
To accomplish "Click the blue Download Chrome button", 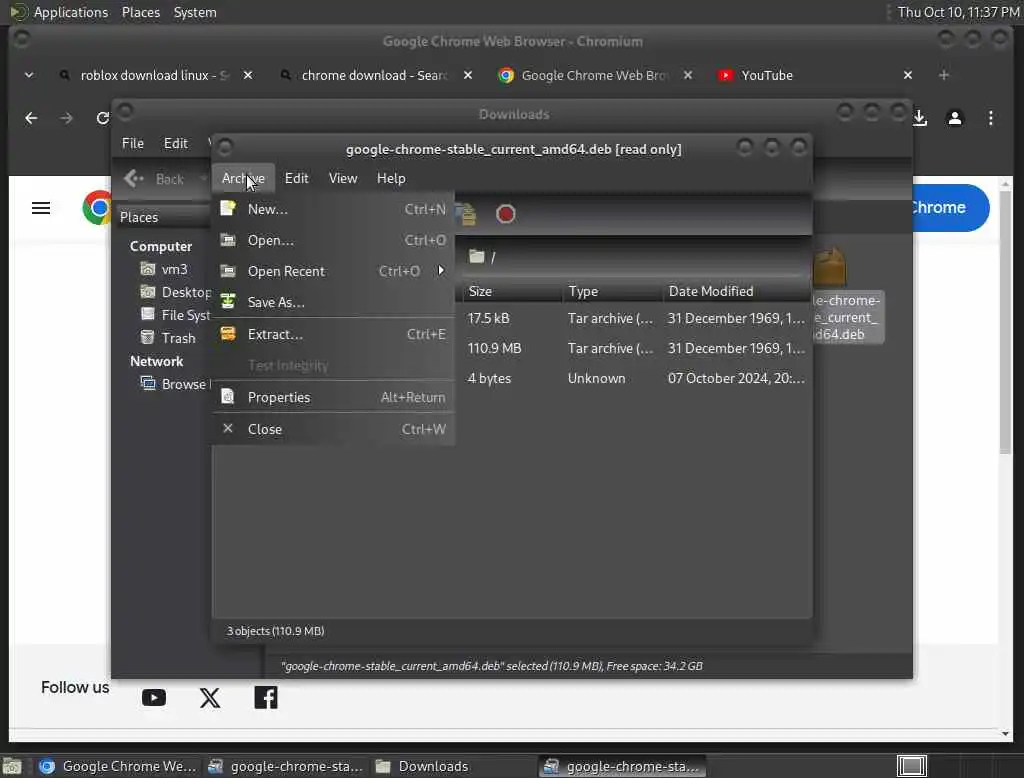I will tap(950, 208).
